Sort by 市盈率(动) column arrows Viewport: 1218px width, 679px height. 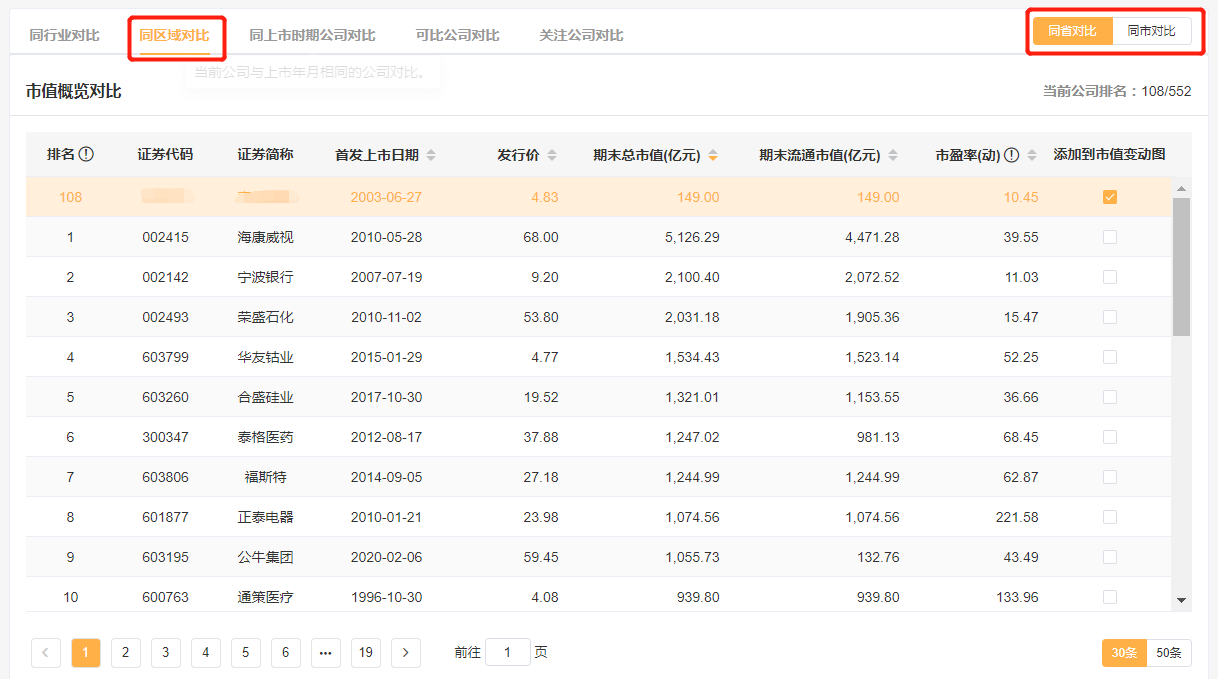(1032, 155)
